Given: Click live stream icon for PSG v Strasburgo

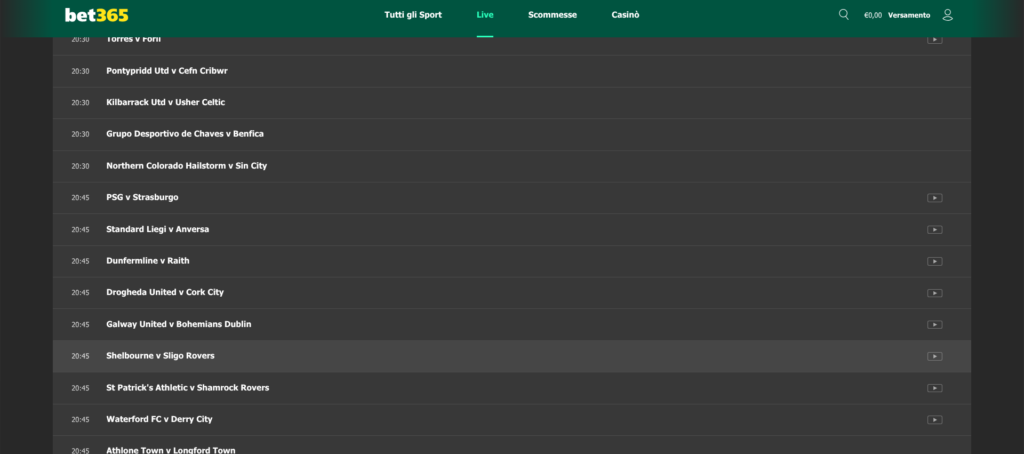Looking at the screenshot, I should point(934,198).
